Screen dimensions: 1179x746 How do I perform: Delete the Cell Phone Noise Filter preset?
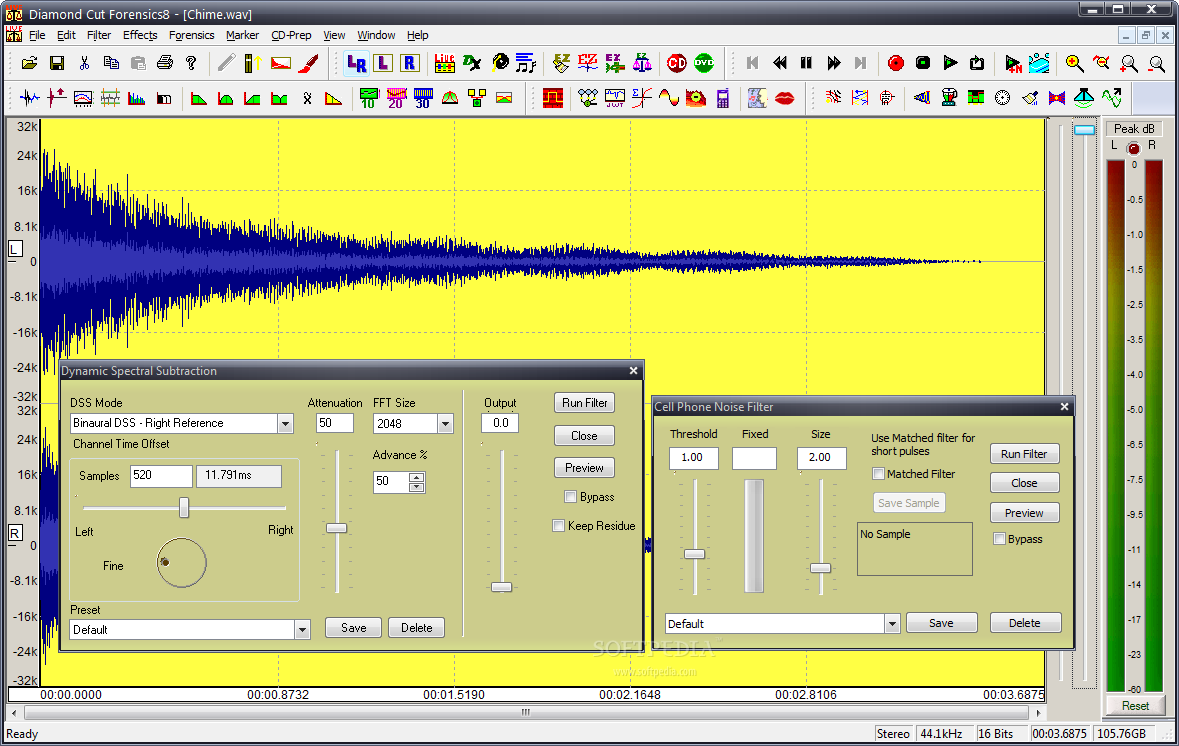pos(1025,623)
